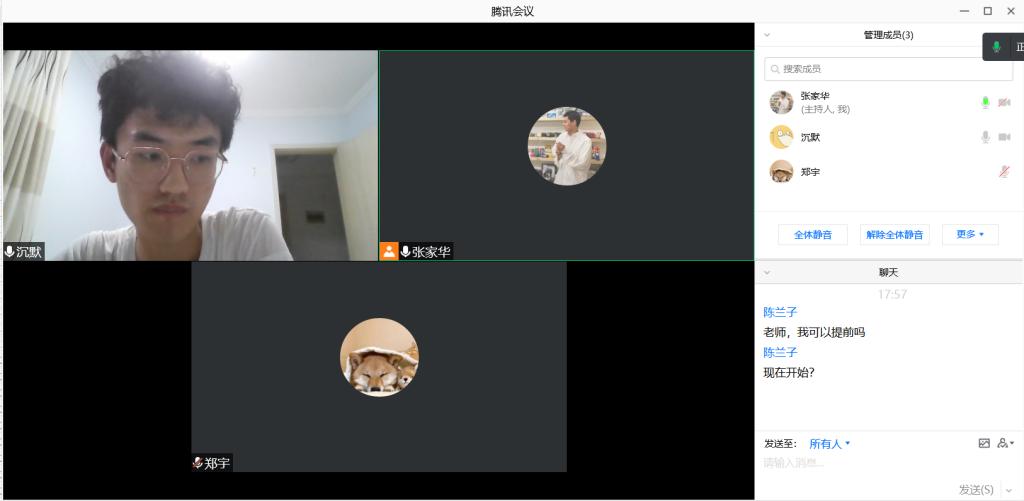Toggle 张家华's green microphone in member list
This screenshot has width=1024, height=501.
(985, 103)
